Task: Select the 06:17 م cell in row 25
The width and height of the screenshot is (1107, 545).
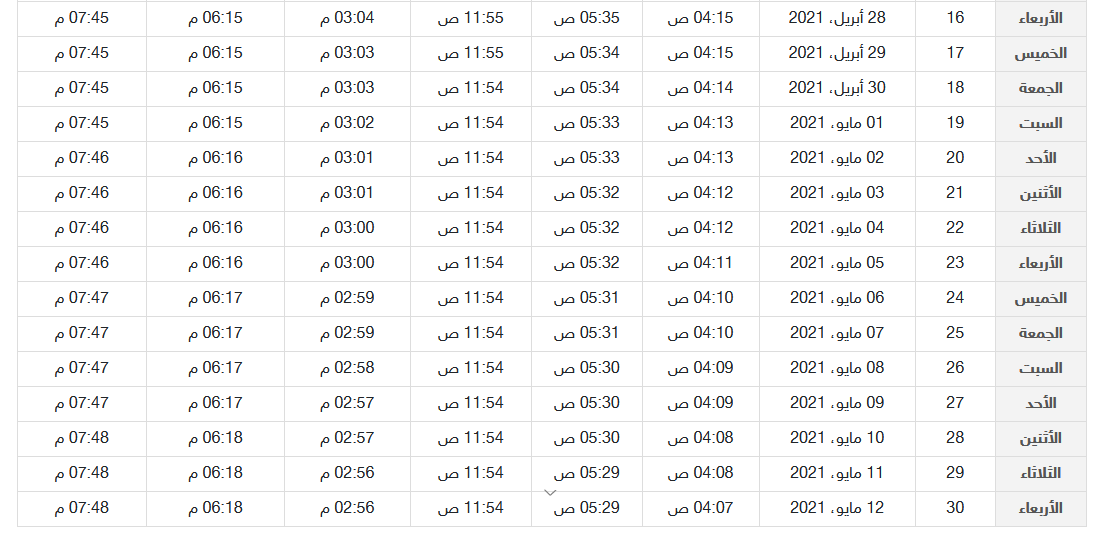Action: (215, 333)
